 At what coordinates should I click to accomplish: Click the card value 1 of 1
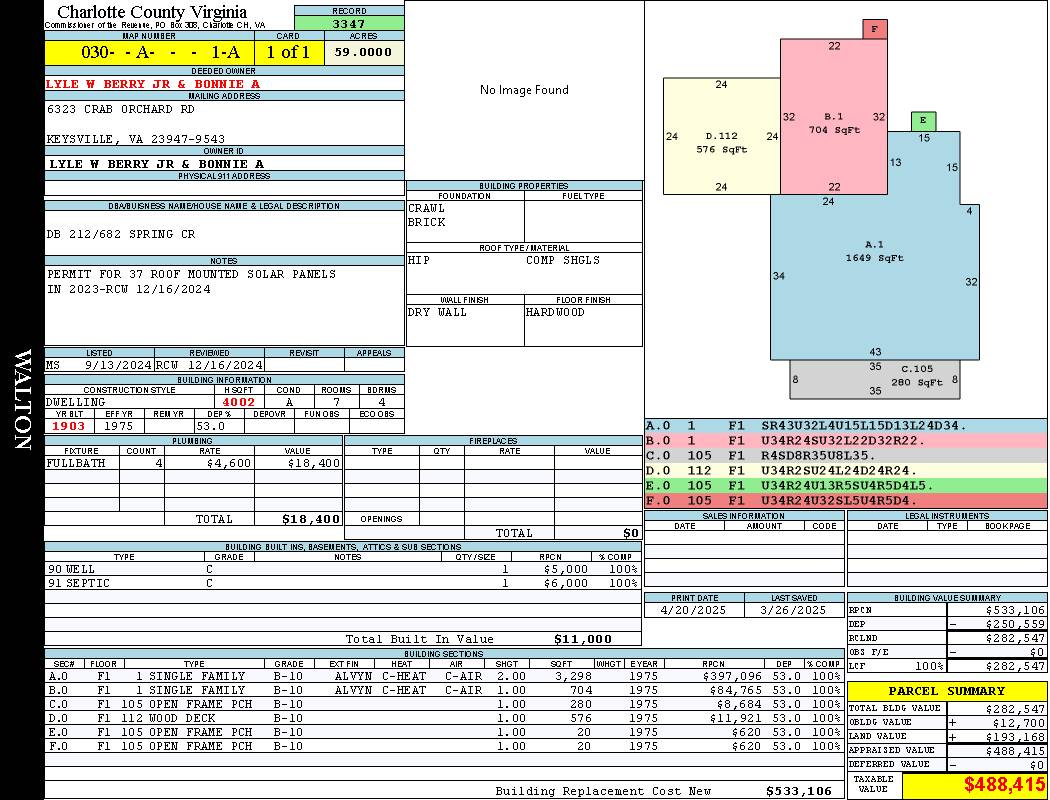click(288, 52)
